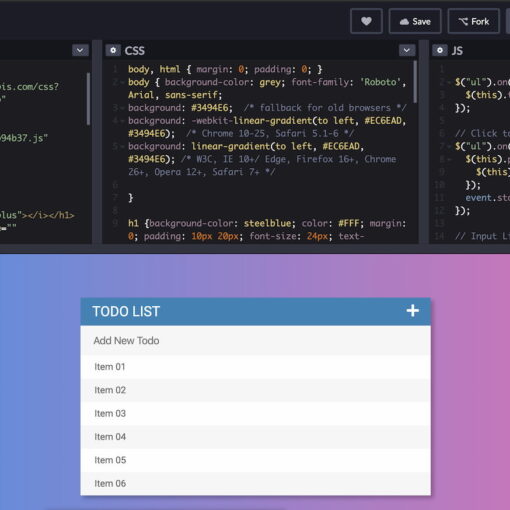Click the TODO LIST heading text
This screenshot has height=510, width=510.
click(126, 311)
